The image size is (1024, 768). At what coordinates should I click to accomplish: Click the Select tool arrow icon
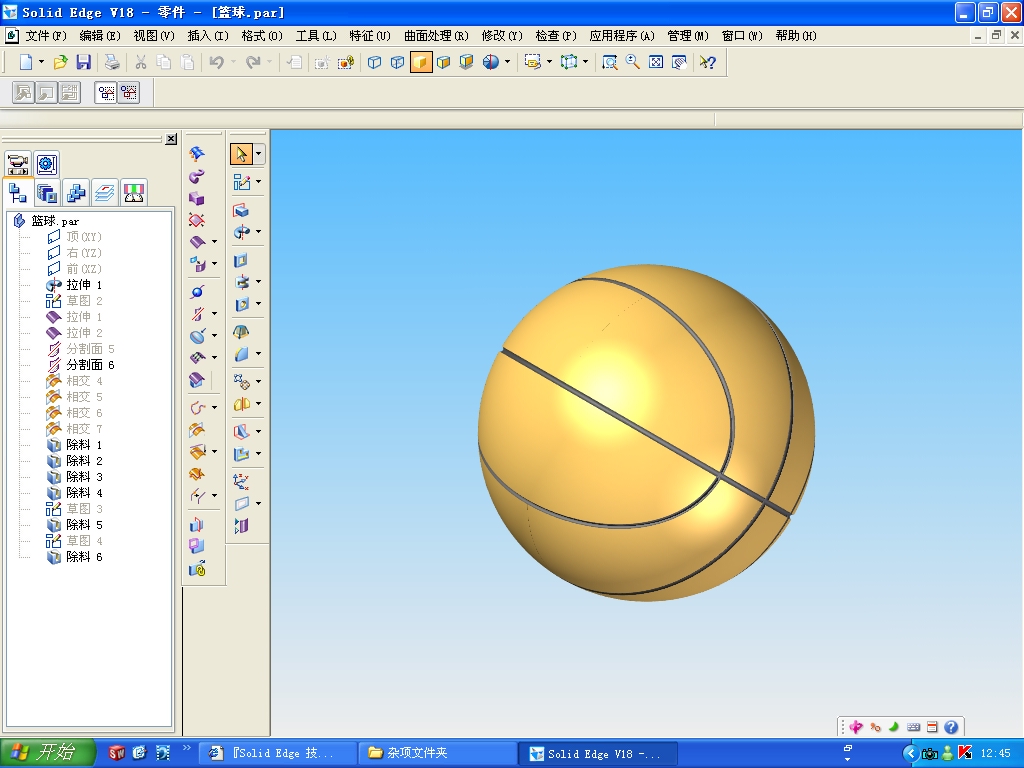click(x=242, y=154)
